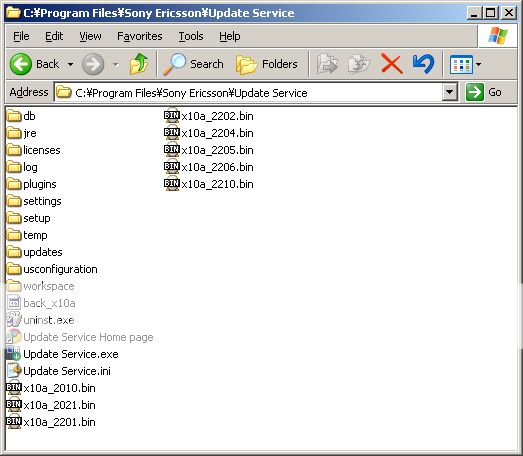Select the Update Service.exe icon
This screenshot has height=456, width=523.
[x=14, y=354]
